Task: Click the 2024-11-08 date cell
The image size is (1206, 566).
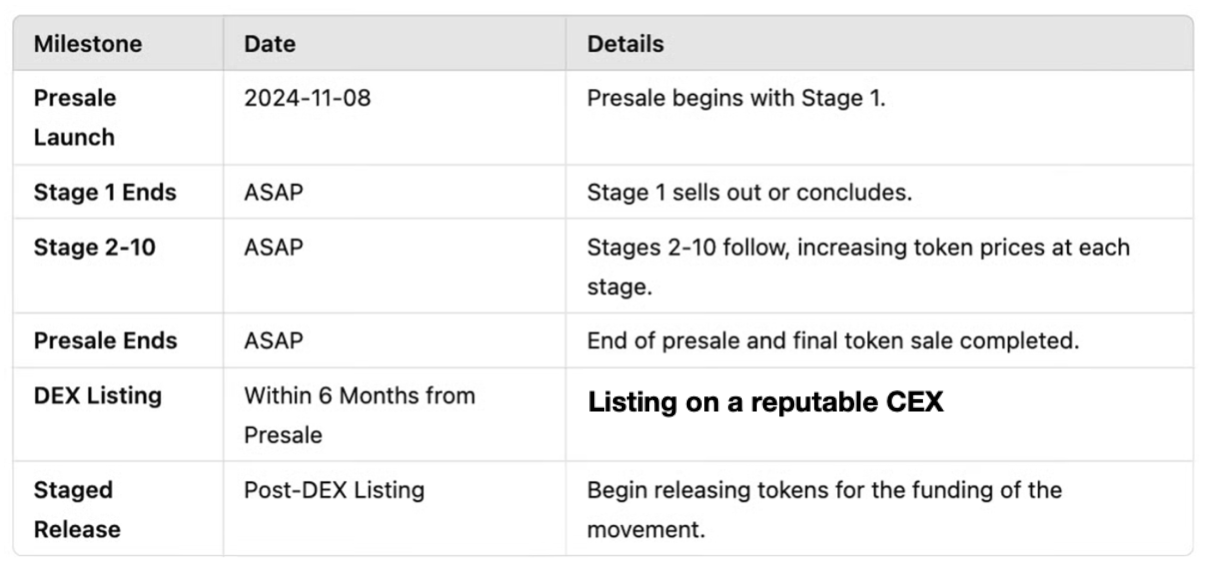Action: (x=307, y=98)
